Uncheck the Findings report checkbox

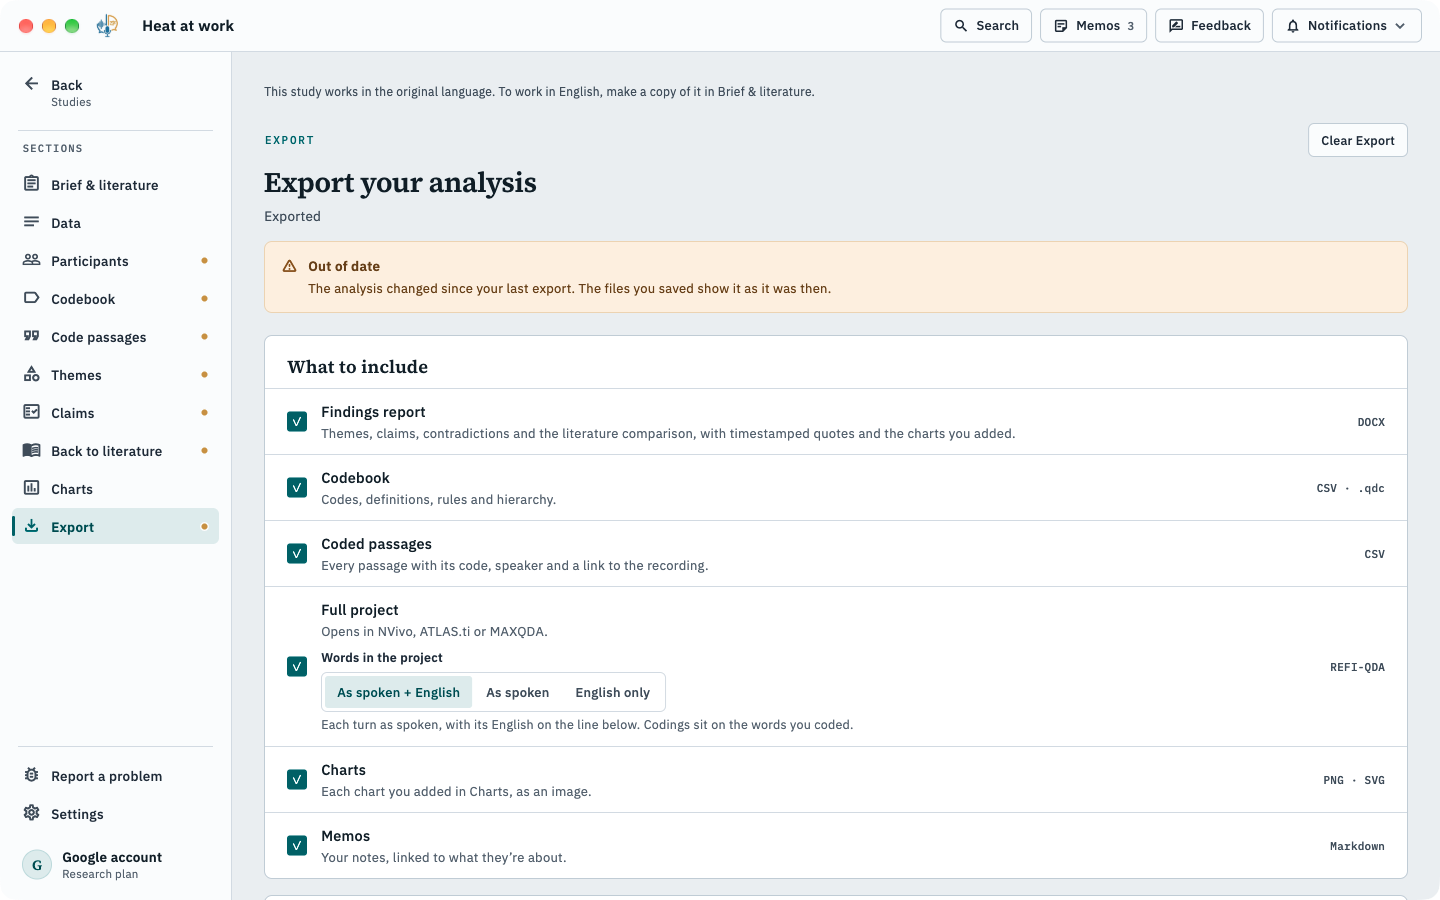click(297, 422)
